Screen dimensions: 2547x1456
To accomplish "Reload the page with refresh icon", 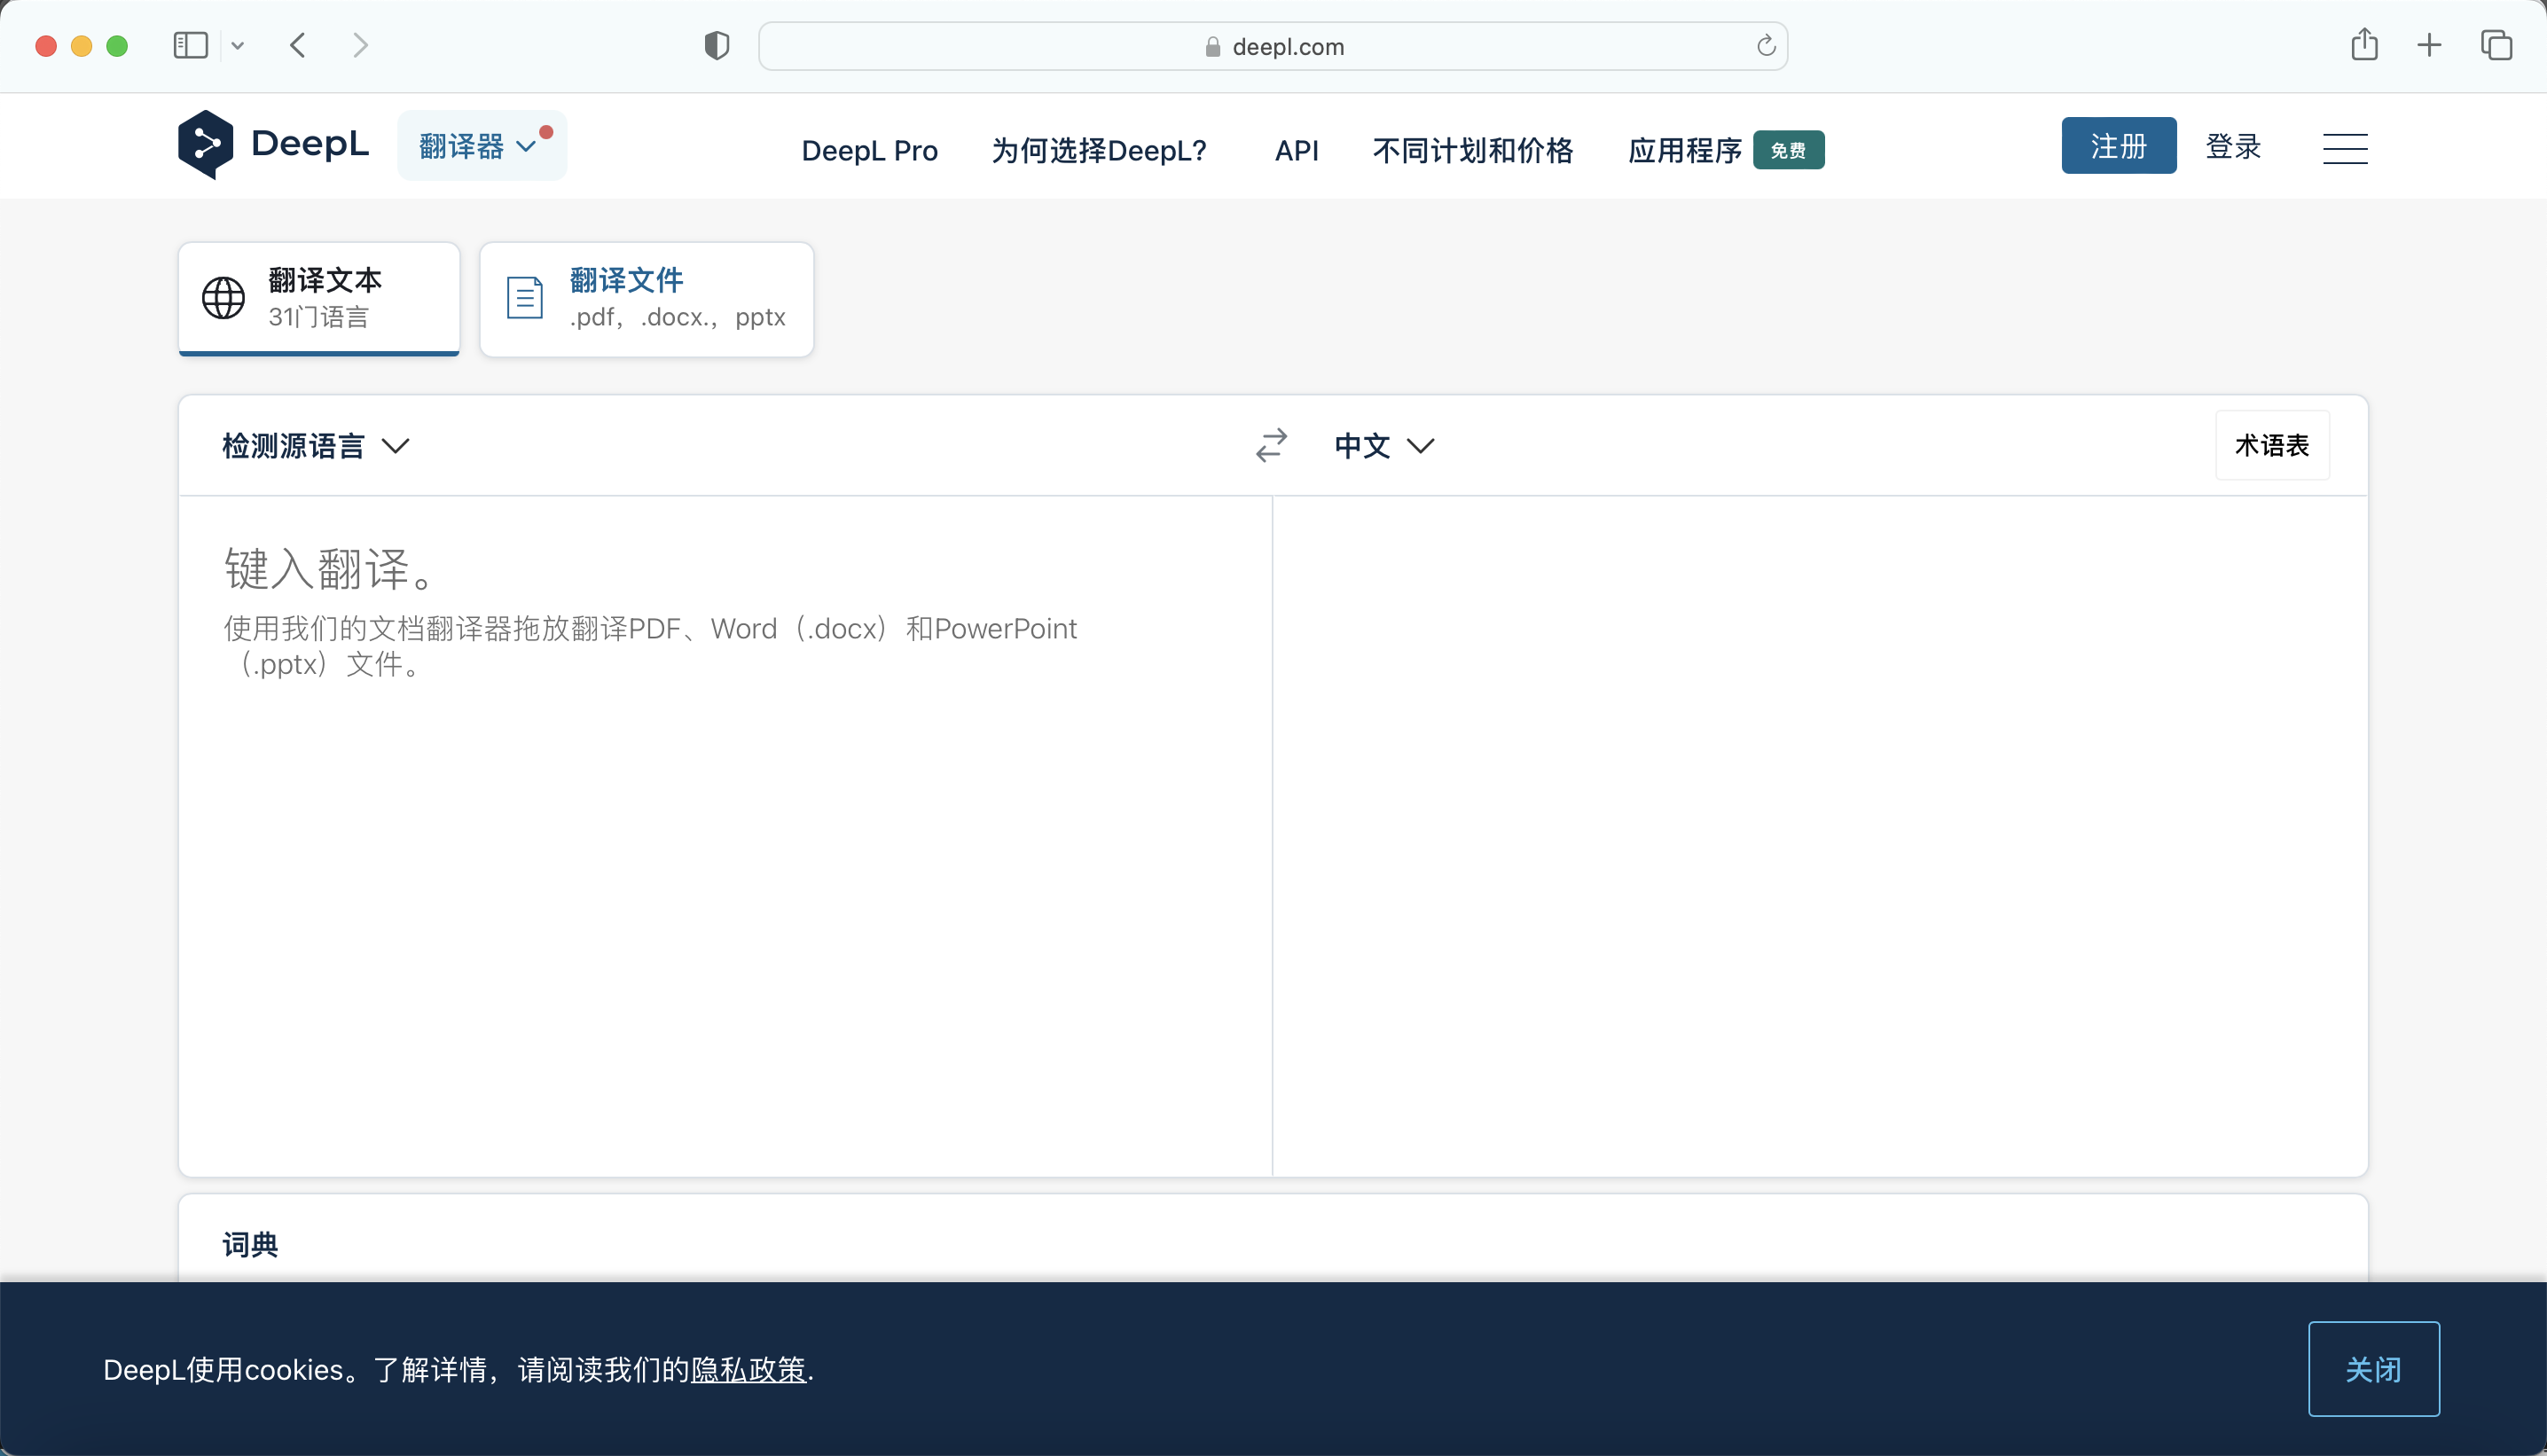I will pyautogui.click(x=1766, y=46).
